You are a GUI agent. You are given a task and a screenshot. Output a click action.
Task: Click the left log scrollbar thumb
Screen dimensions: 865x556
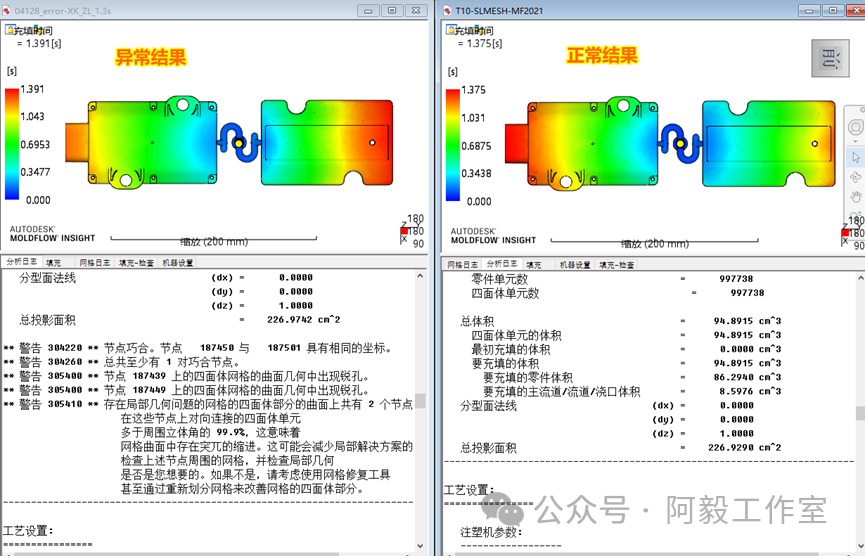point(420,400)
